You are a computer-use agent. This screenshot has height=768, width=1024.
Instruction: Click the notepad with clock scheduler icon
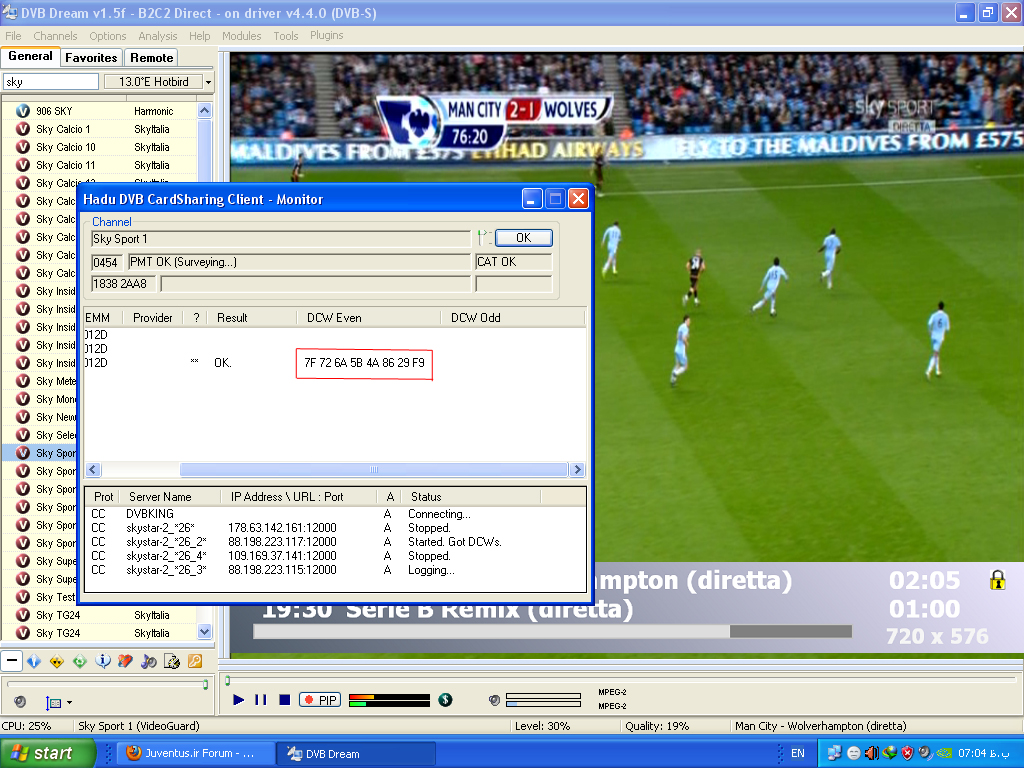point(172,662)
